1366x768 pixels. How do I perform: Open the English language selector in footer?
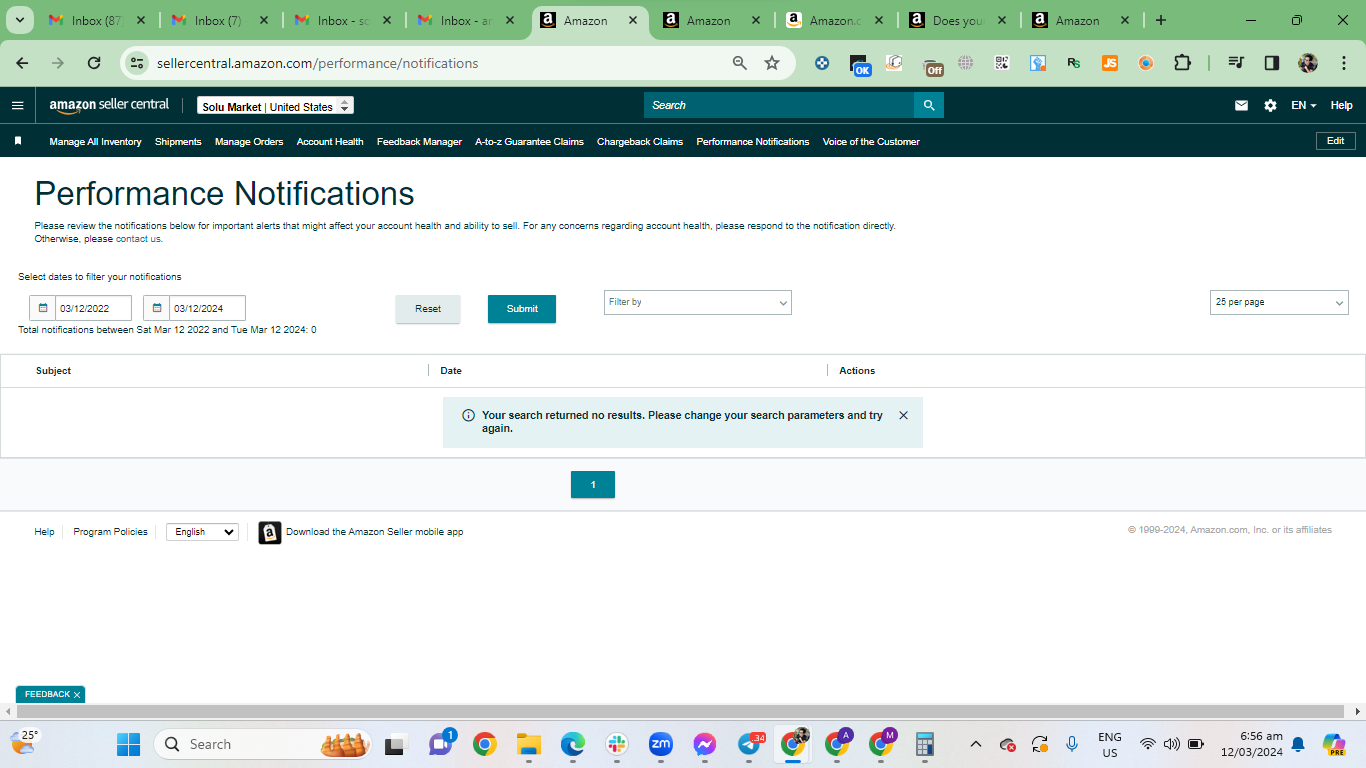pyautogui.click(x=202, y=532)
